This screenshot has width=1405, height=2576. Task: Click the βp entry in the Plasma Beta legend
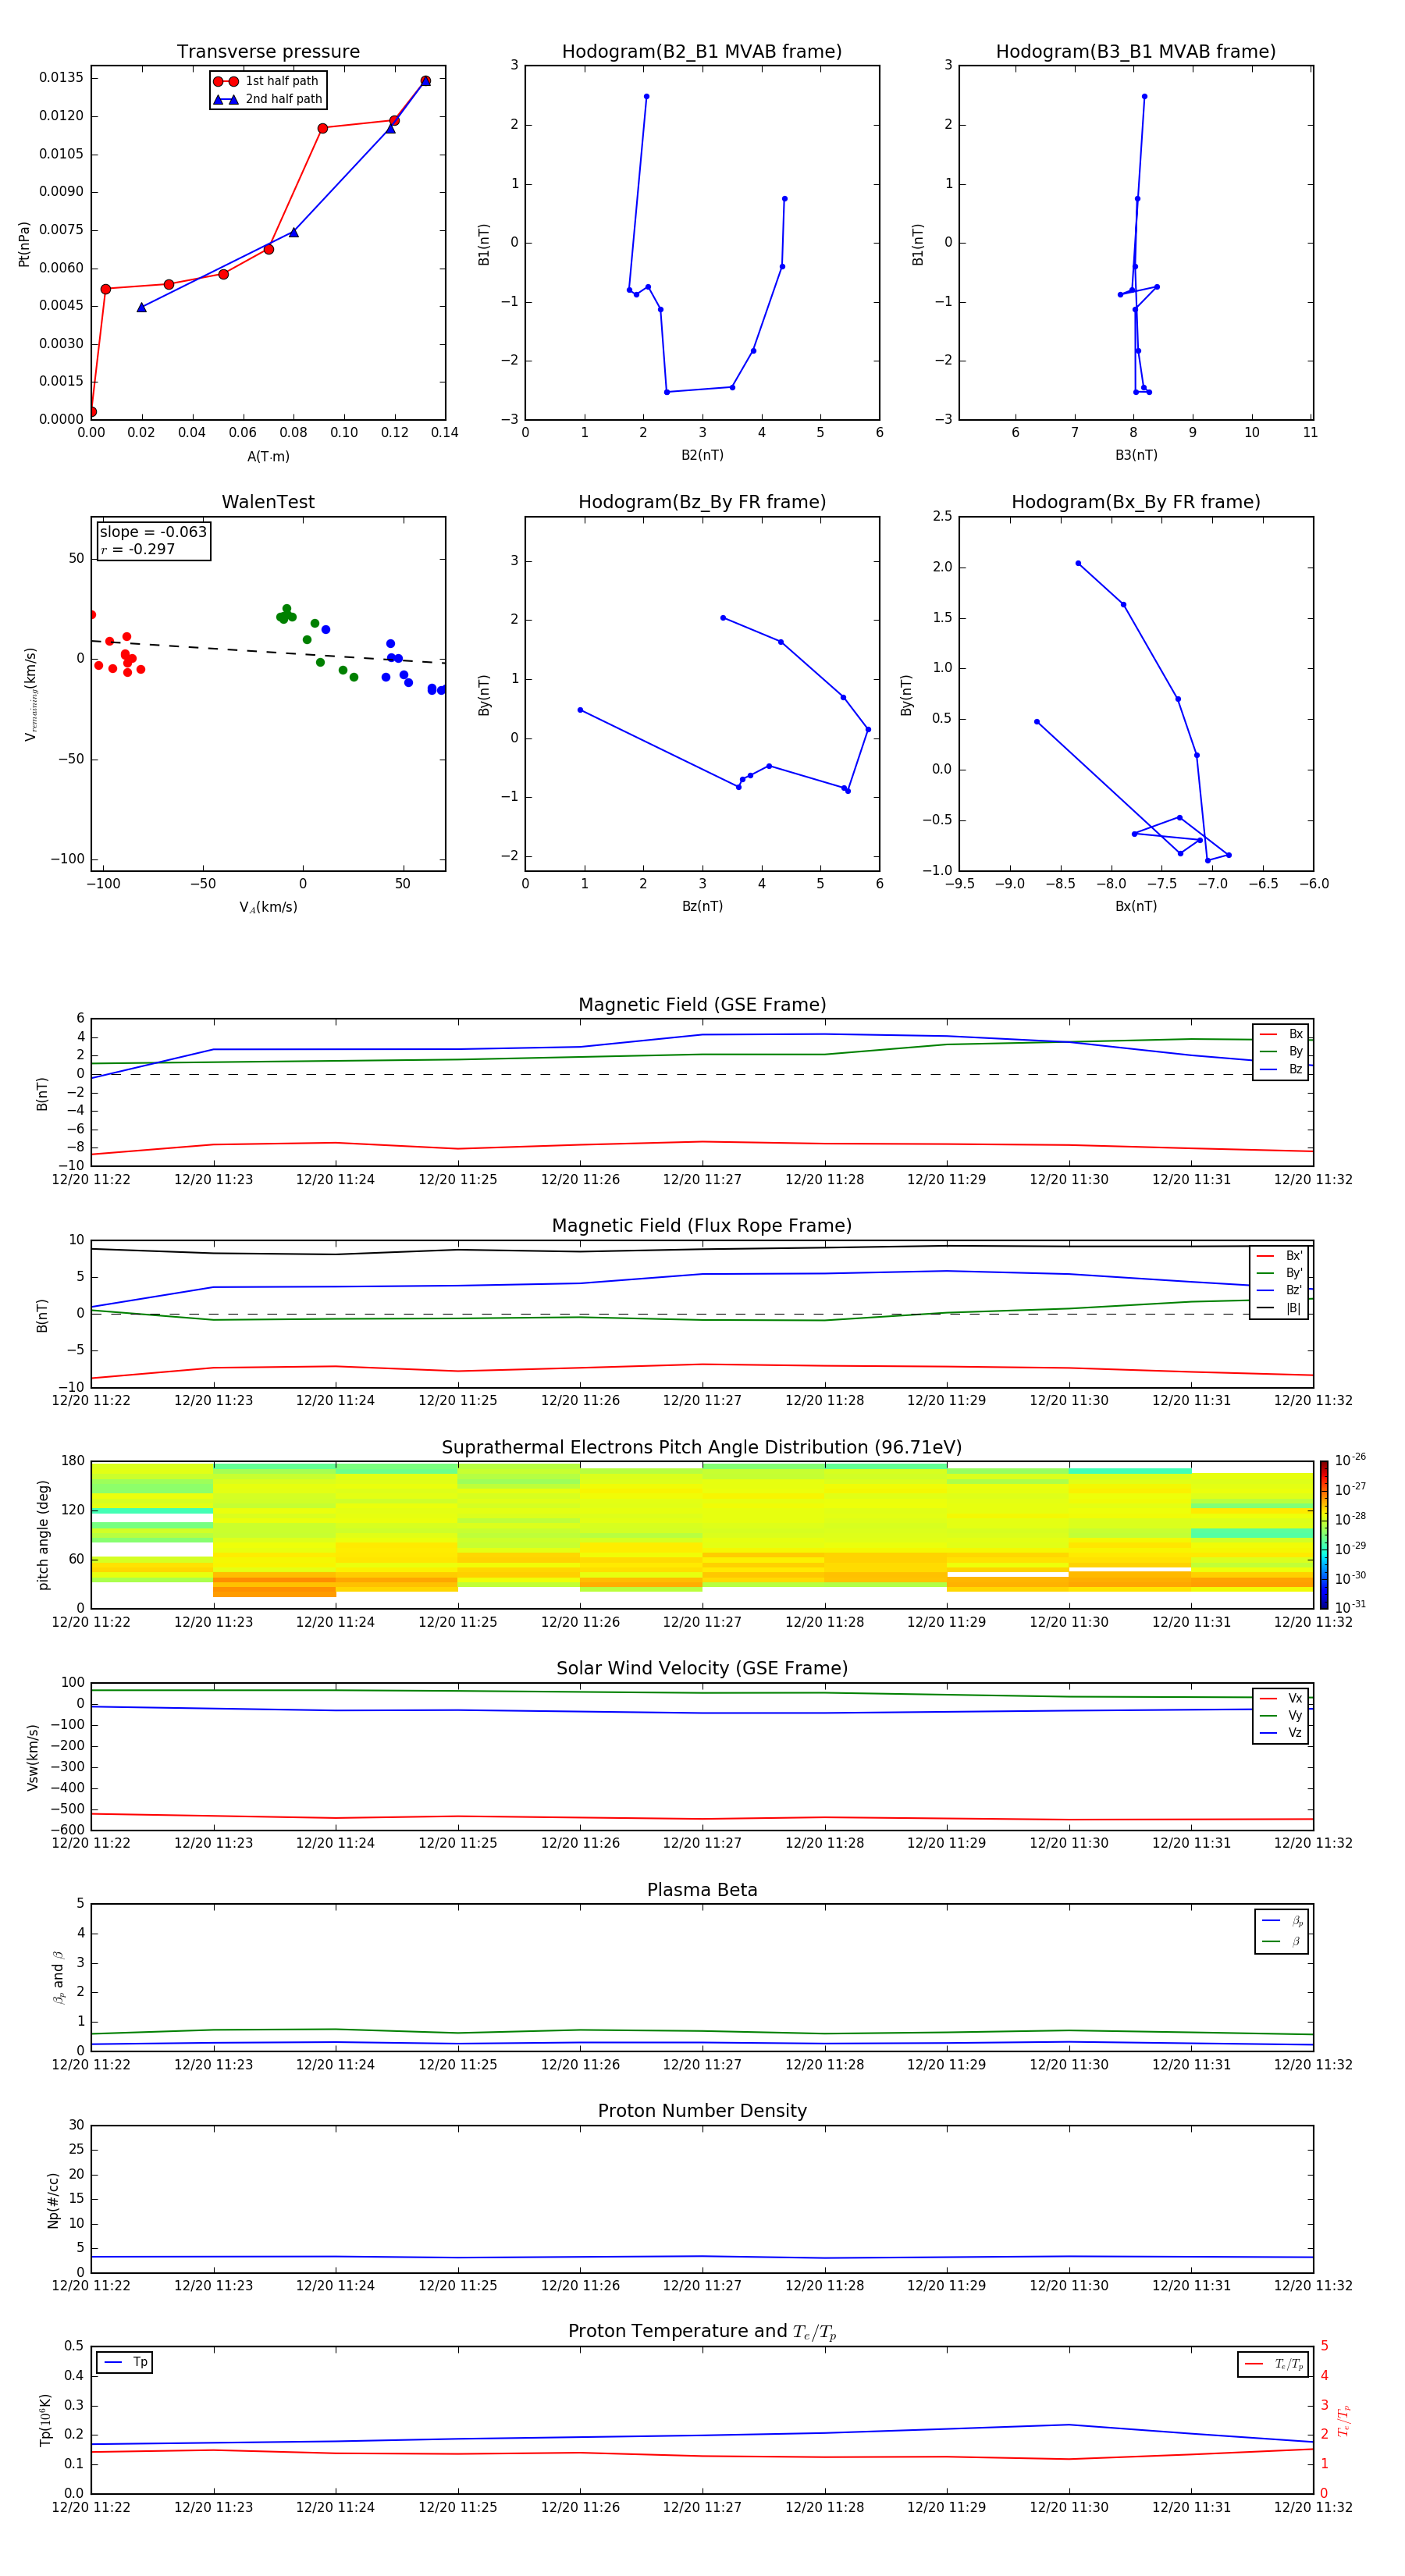point(1282,1921)
